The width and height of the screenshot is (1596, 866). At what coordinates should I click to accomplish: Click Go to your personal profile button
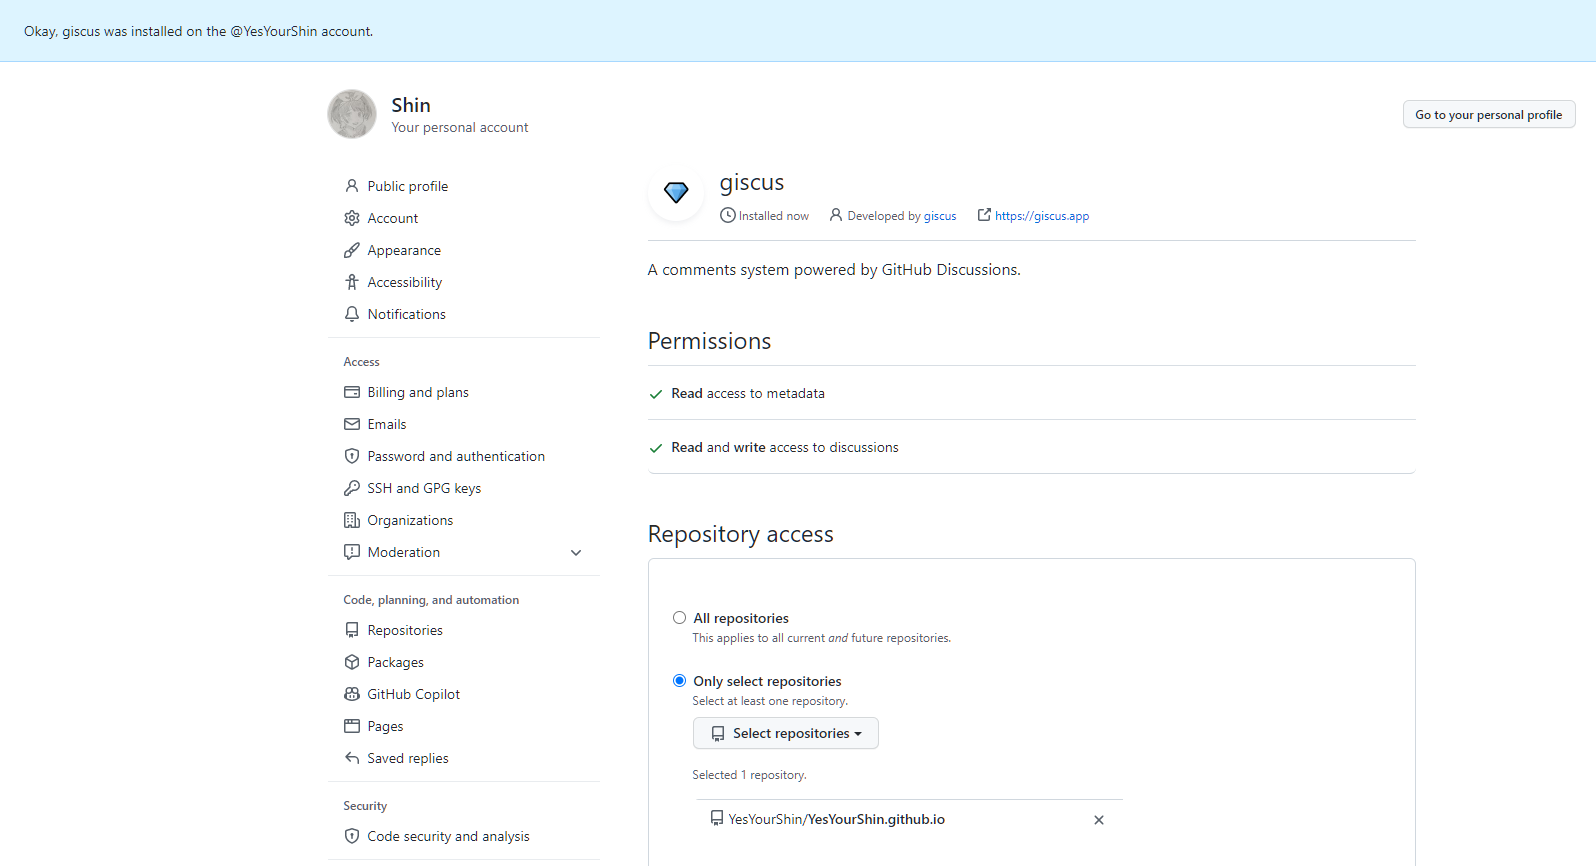[1488, 114]
